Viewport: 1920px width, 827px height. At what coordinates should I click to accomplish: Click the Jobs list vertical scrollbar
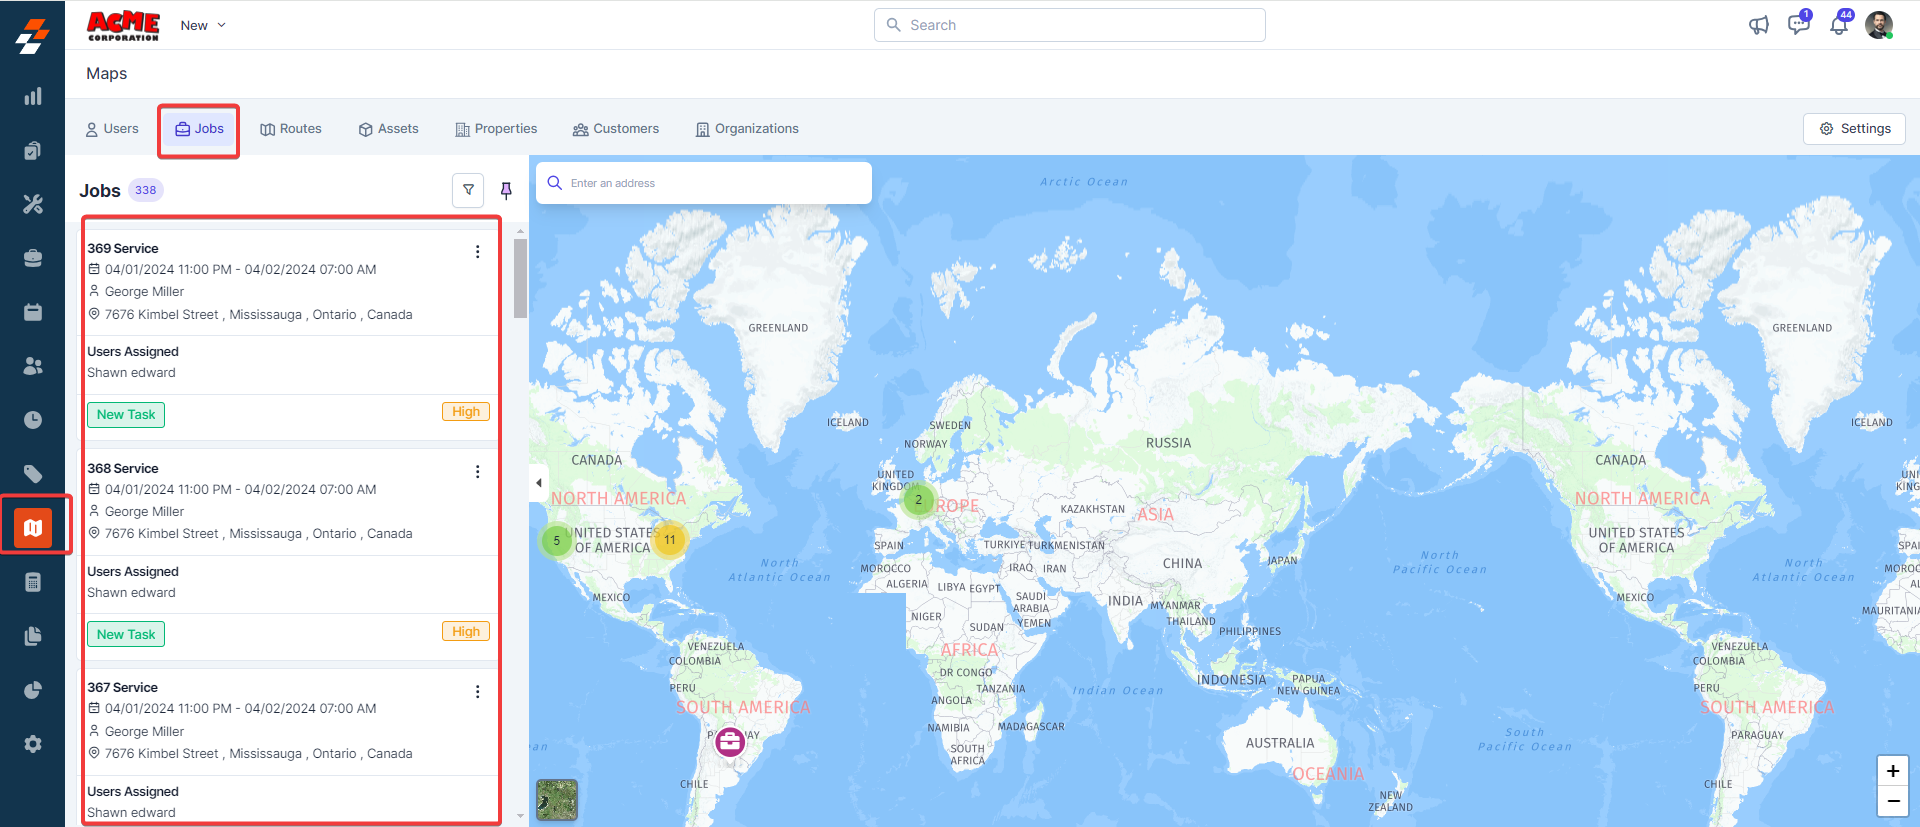(x=520, y=278)
